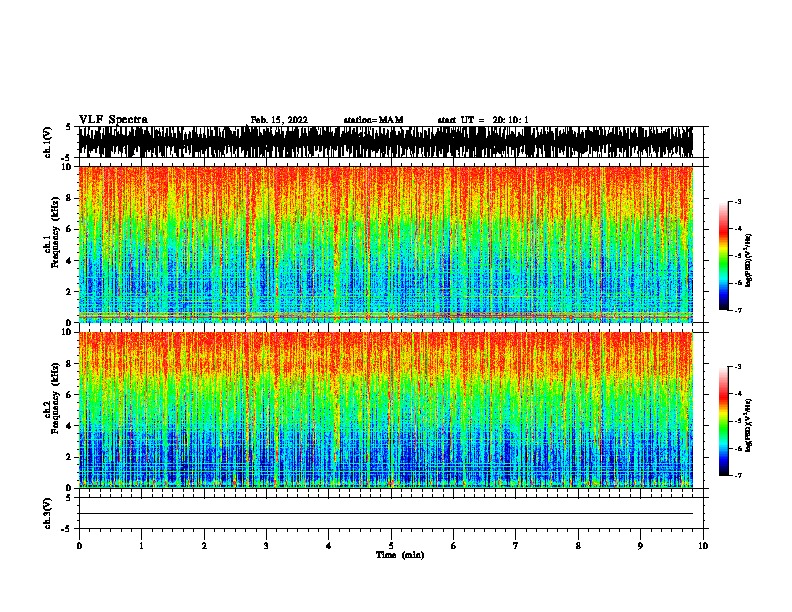
Task: Click the ch.2 color scale bar
Action: tap(723, 421)
